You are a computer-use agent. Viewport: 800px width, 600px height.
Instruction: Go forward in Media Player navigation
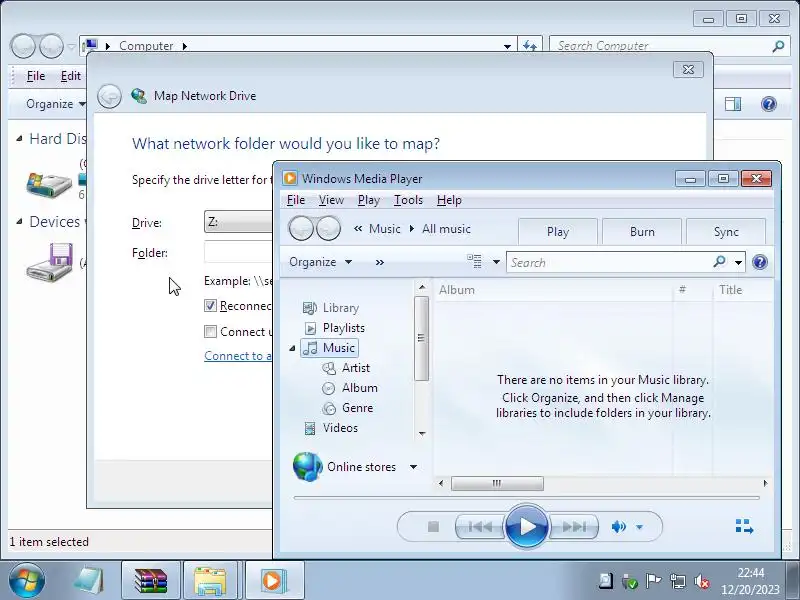pos(329,229)
